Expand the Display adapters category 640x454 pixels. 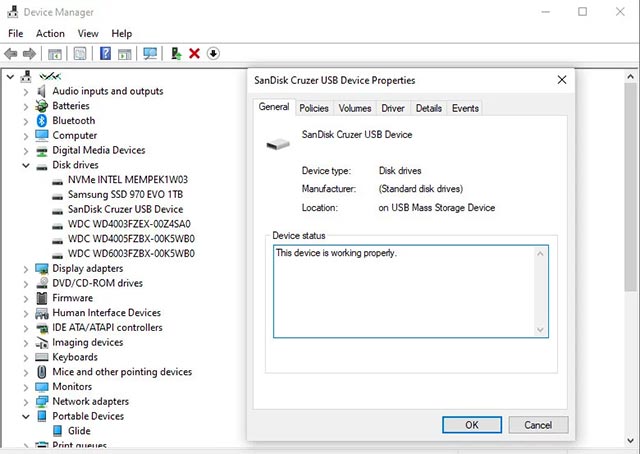[26, 269]
